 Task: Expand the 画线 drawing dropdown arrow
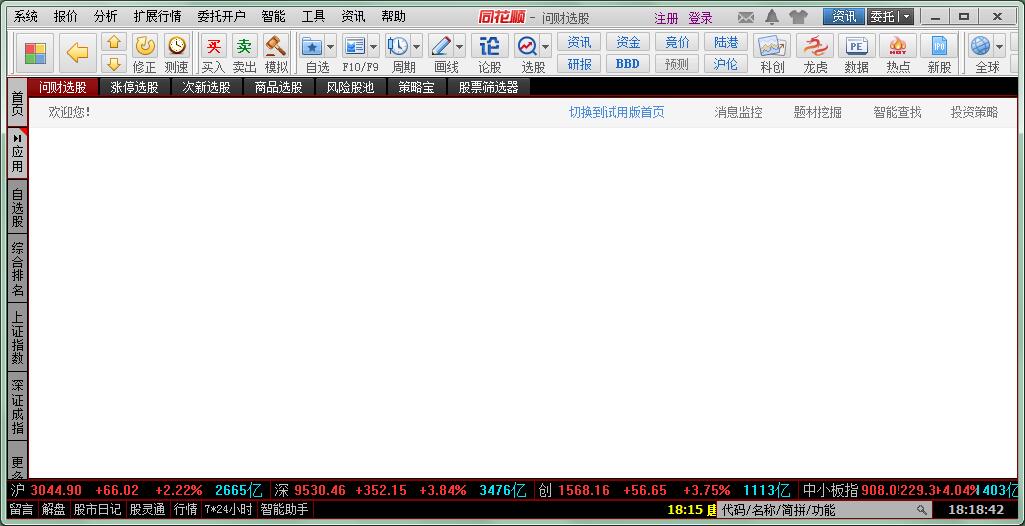[460, 47]
